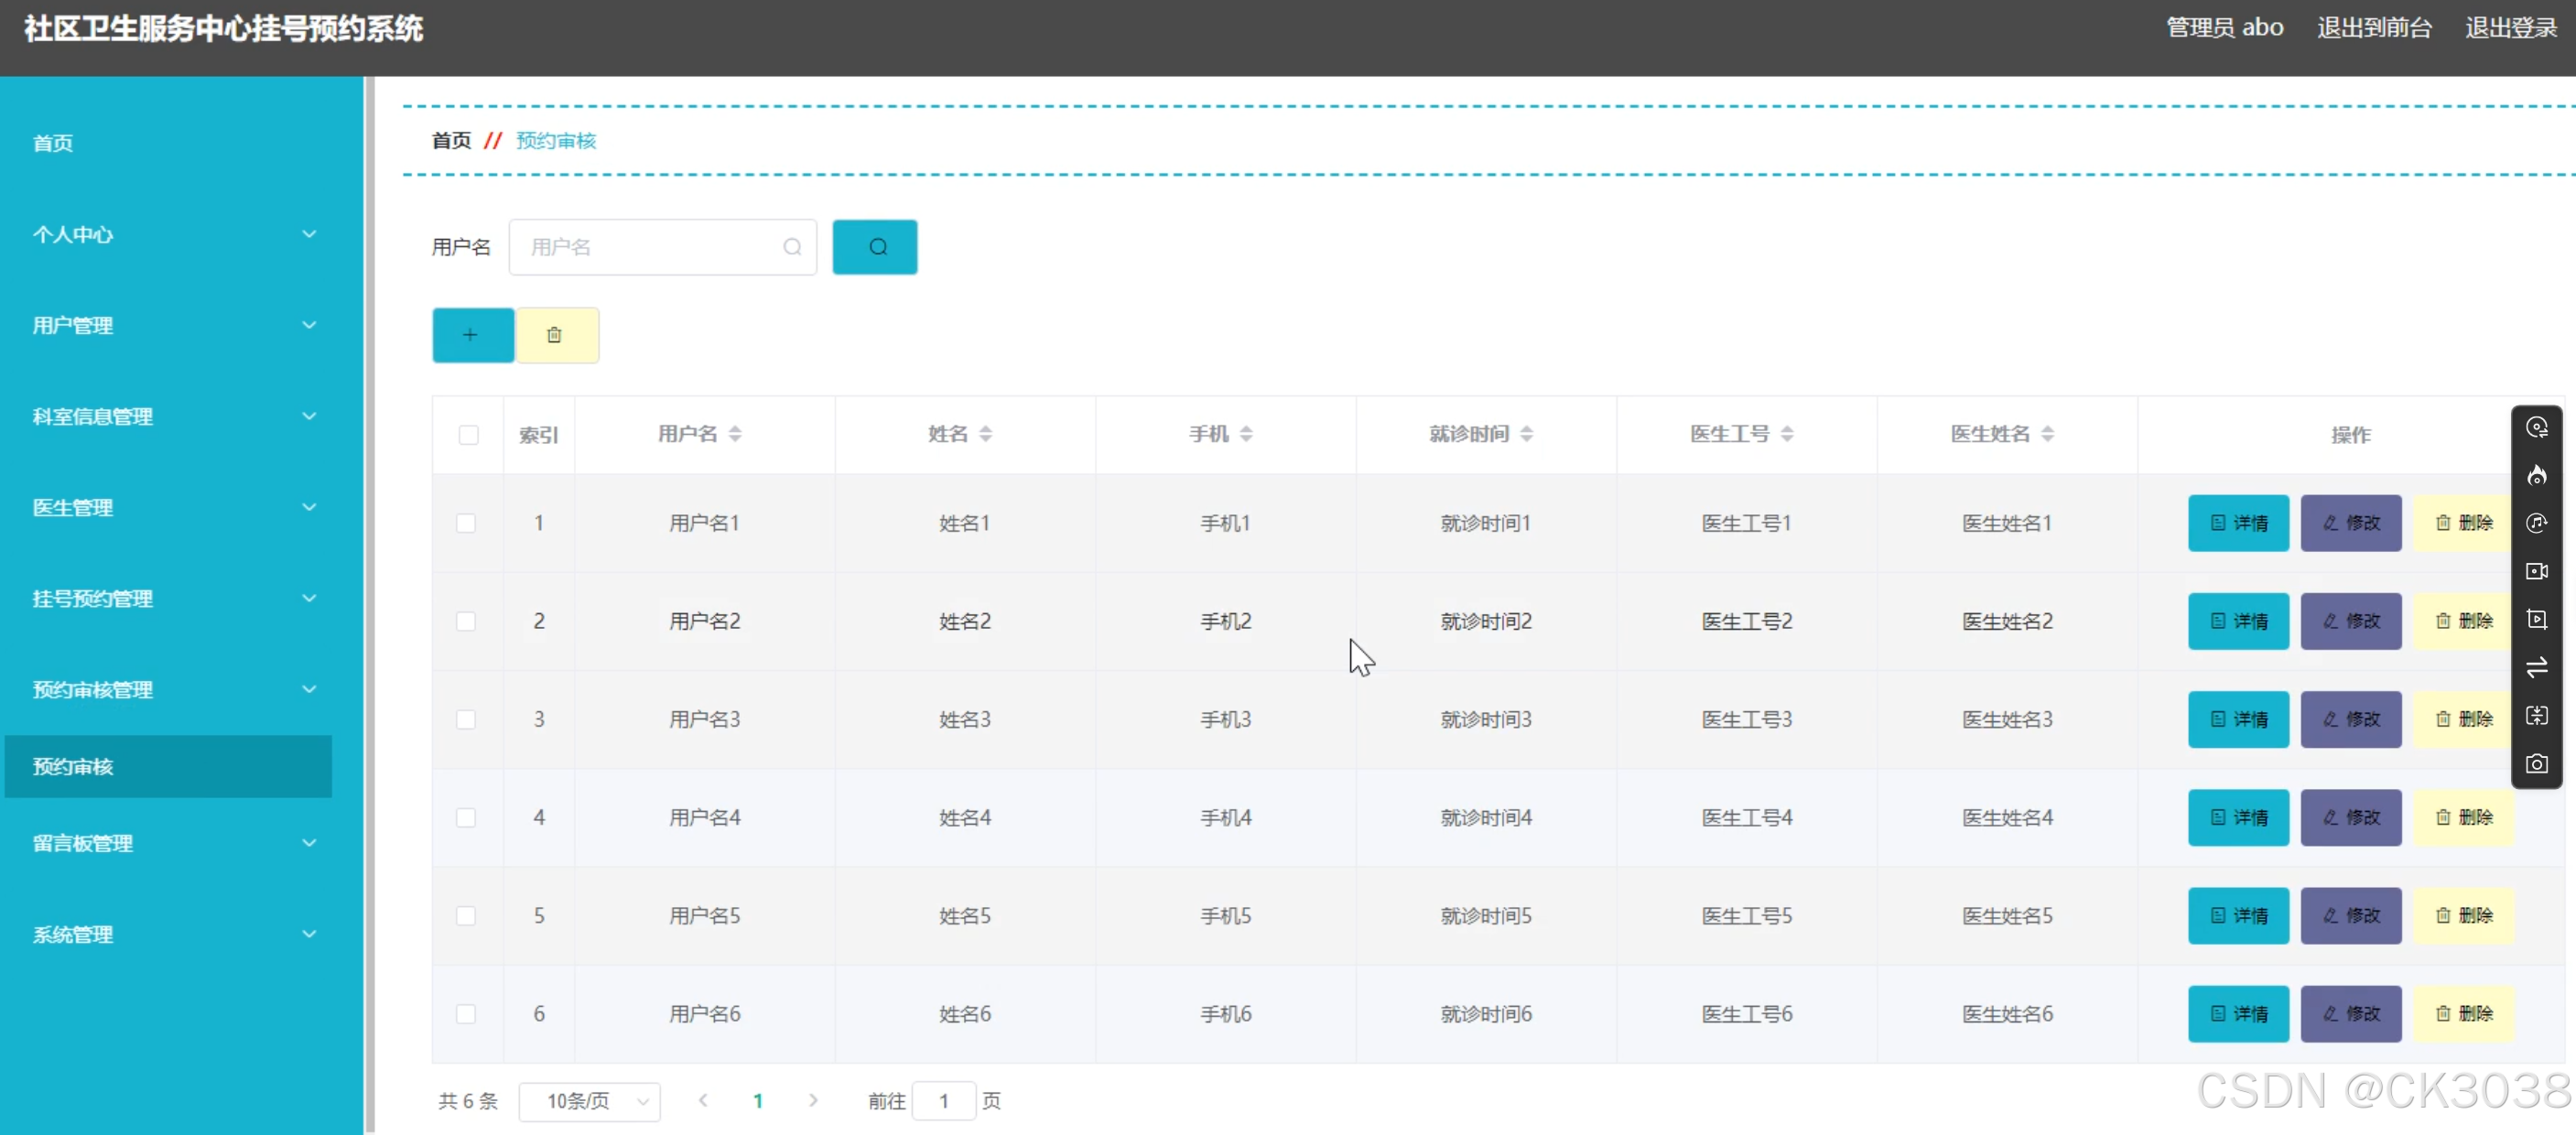This screenshot has height=1135, width=2576.
Task: Click the blue plus add button
Action: 472,335
